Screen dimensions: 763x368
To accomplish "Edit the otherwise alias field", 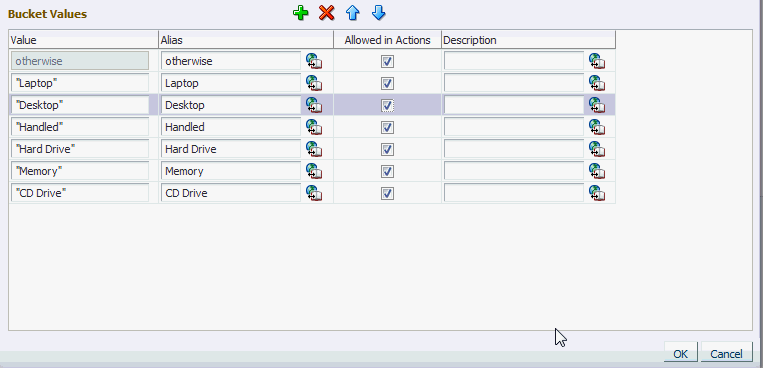I will 231,61.
